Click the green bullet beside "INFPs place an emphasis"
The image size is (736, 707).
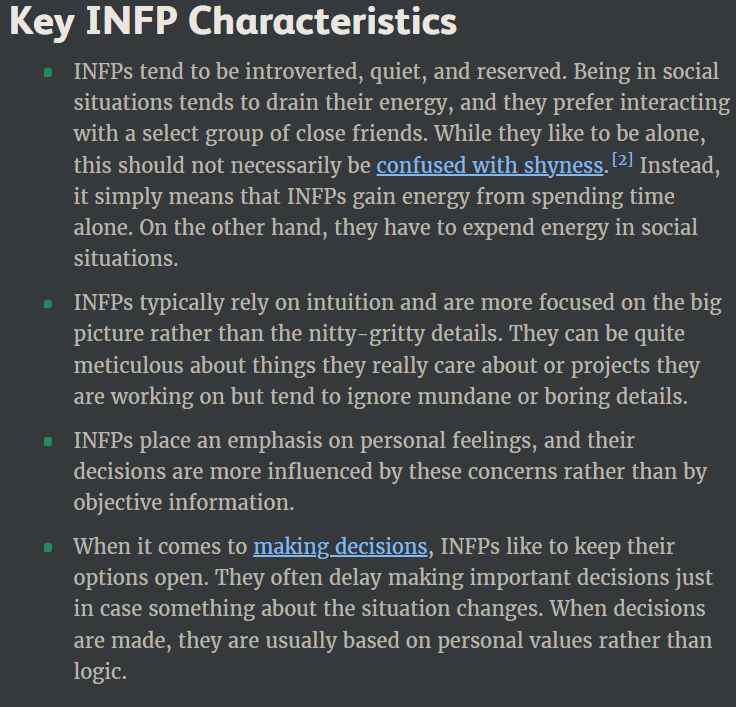pos(48,442)
